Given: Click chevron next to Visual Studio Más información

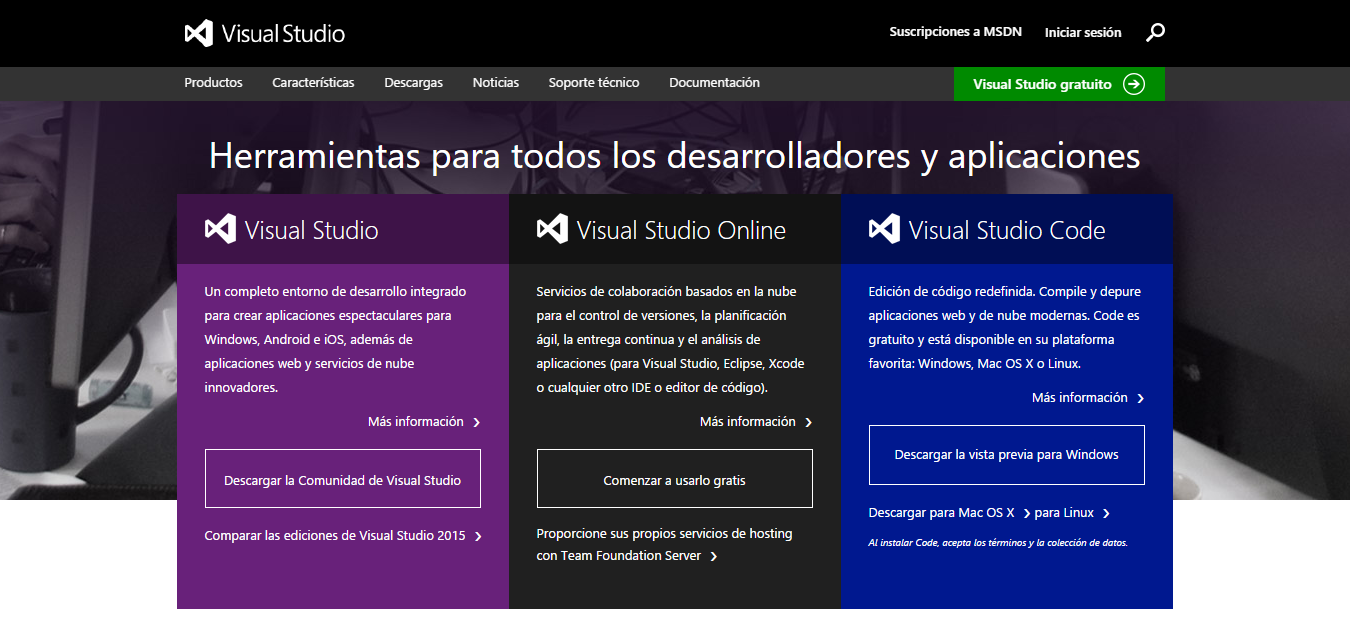Looking at the screenshot, I should point(477,423).
